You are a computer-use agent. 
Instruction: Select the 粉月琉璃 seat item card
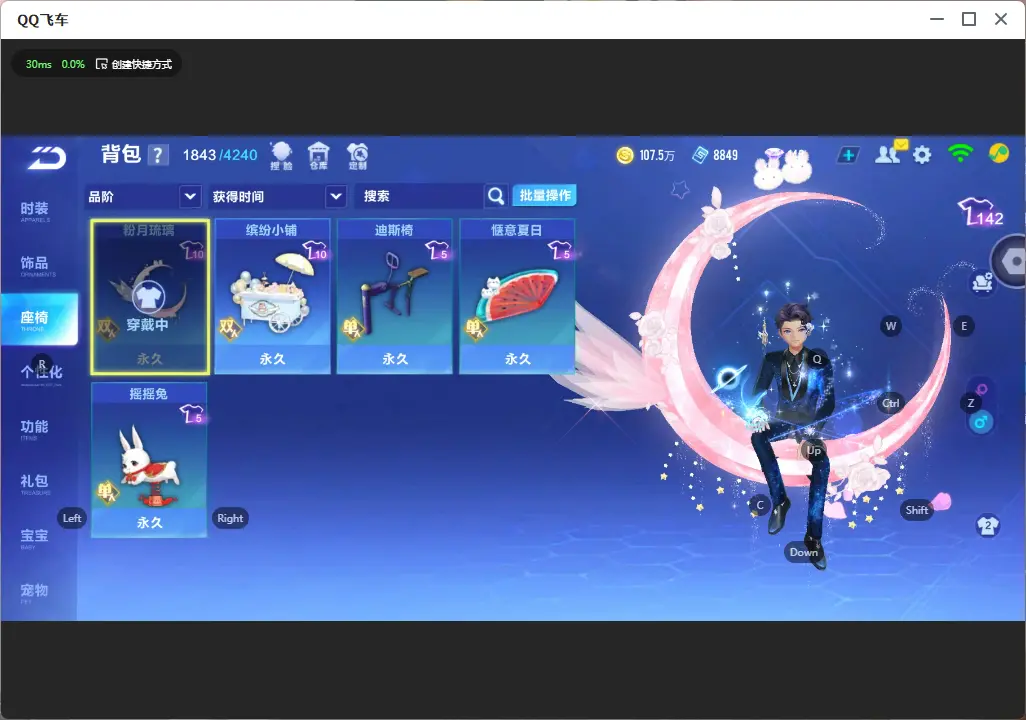coord(150,297)
